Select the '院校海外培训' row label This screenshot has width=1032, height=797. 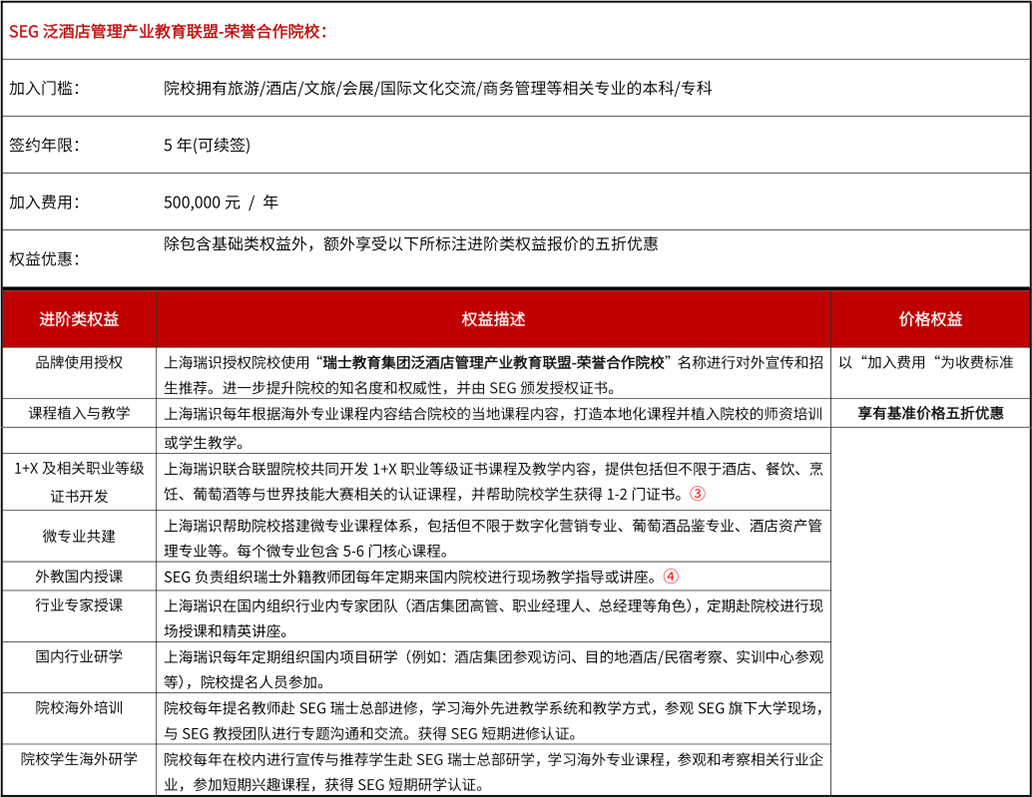point(79,708)
